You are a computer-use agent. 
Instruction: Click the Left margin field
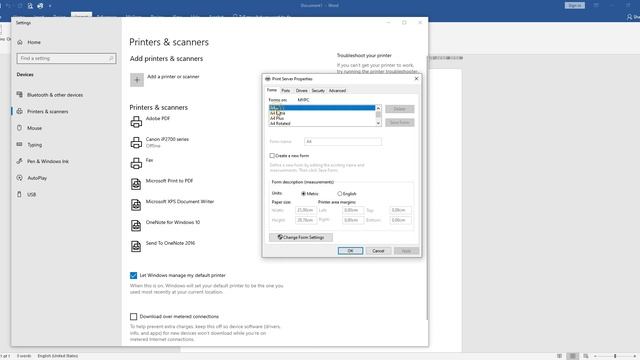click(353, 210)
